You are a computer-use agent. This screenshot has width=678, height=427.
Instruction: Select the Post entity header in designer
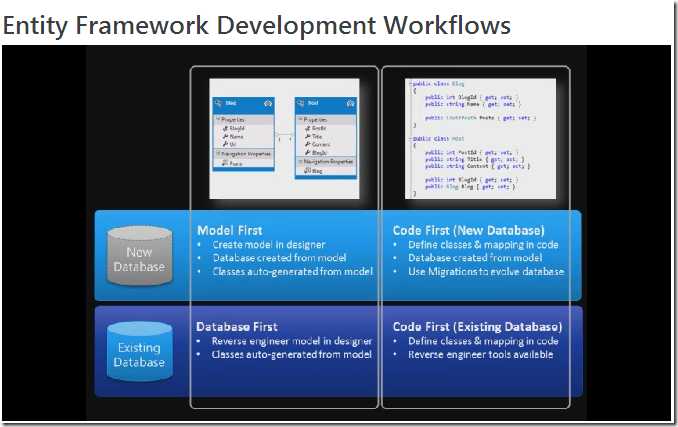[326, 104]
